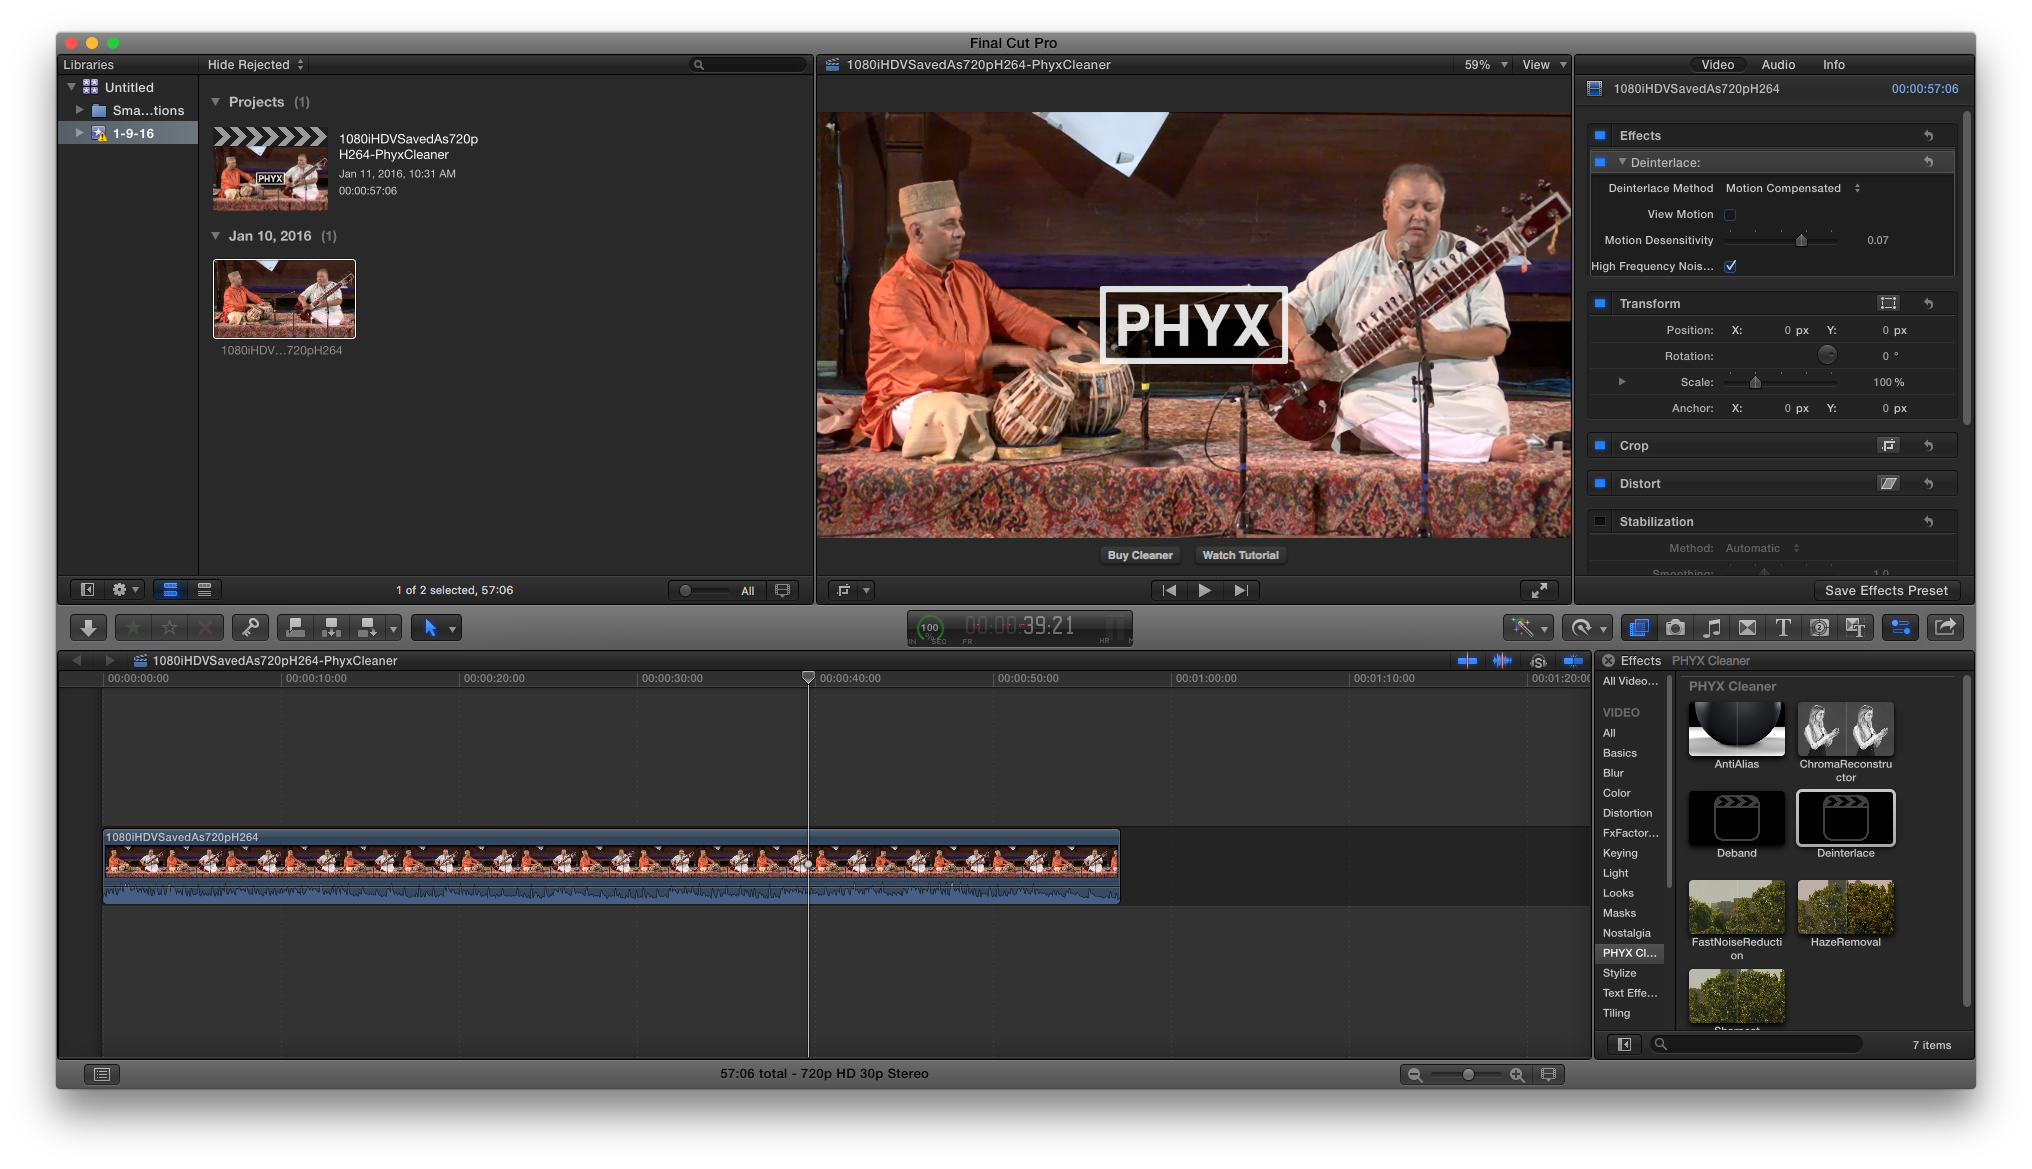The height and width of the screenshot is (1169, 2032).
Task: Enable the Stabilization checkbox
Action: pyautogui.click(x=1600, y=521)
